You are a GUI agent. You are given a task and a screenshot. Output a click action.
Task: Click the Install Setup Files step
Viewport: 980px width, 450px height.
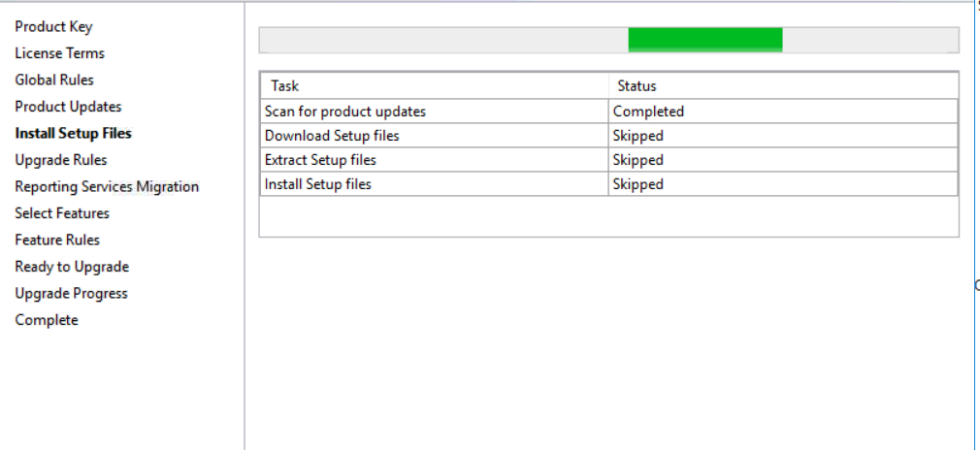(x=73, y=133)
